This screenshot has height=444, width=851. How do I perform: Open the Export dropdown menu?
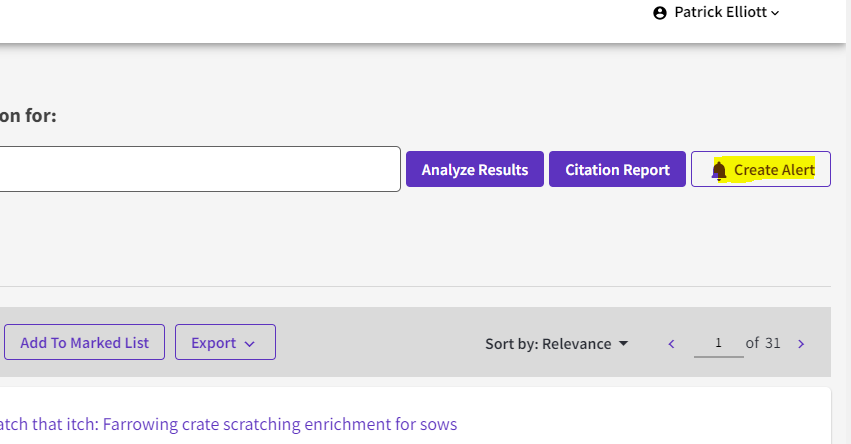click(x=225, y=342)
